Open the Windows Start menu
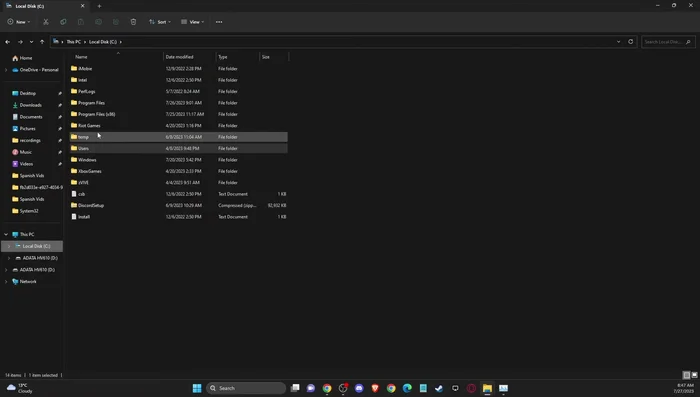The height and width of the screenshot is (397, 700). (197, 388)
